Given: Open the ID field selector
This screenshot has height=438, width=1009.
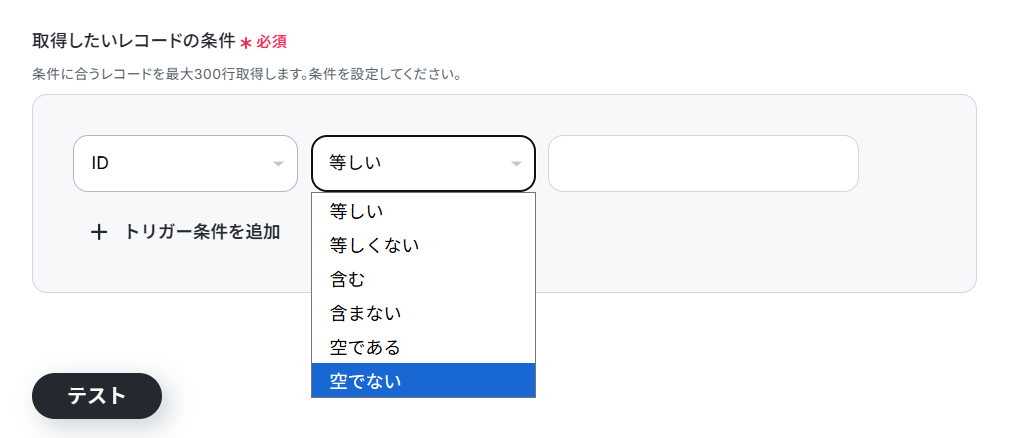Looking at the screenshot, I should [185, 163].
